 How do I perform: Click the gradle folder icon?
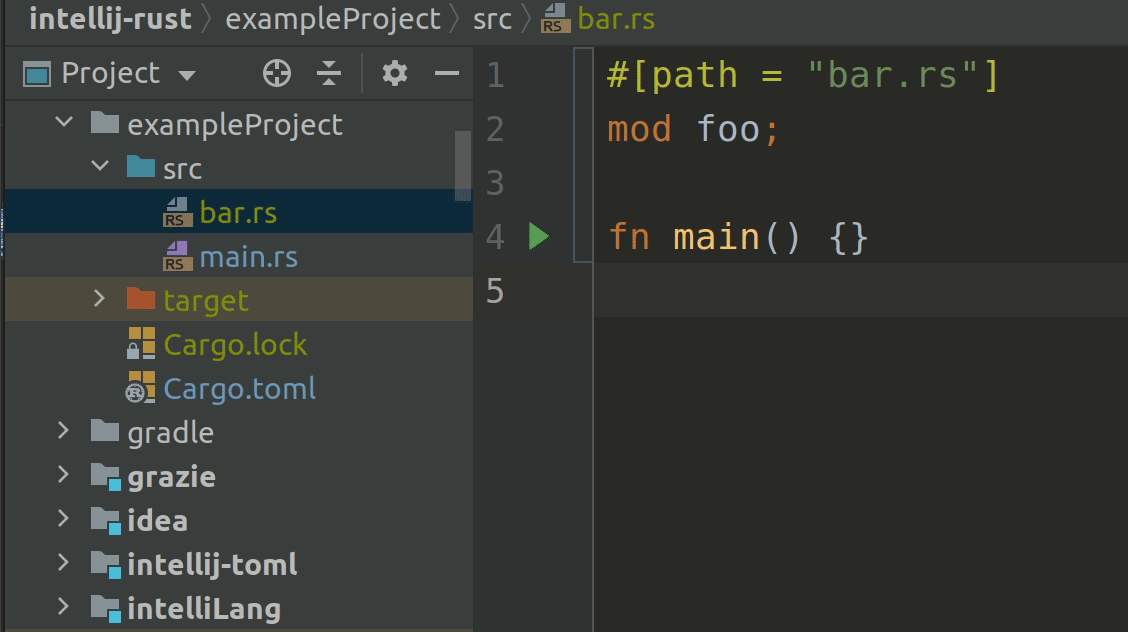pyautogui.click(x=105, y=431)
